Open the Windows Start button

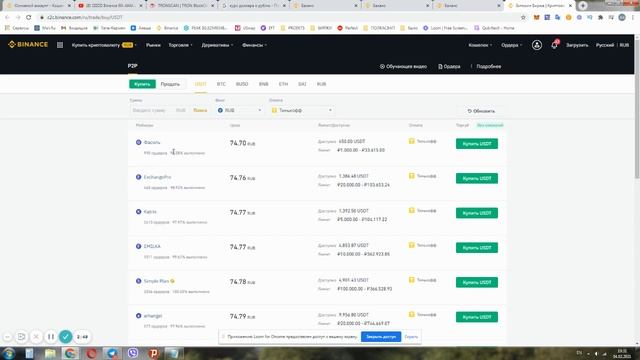point(9,353)
